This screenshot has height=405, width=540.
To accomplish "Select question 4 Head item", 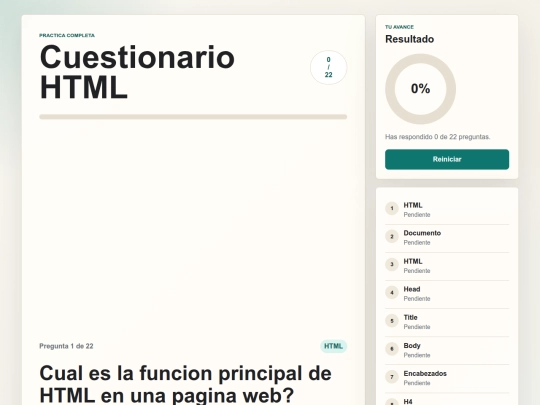I will [x=447, y=294].
